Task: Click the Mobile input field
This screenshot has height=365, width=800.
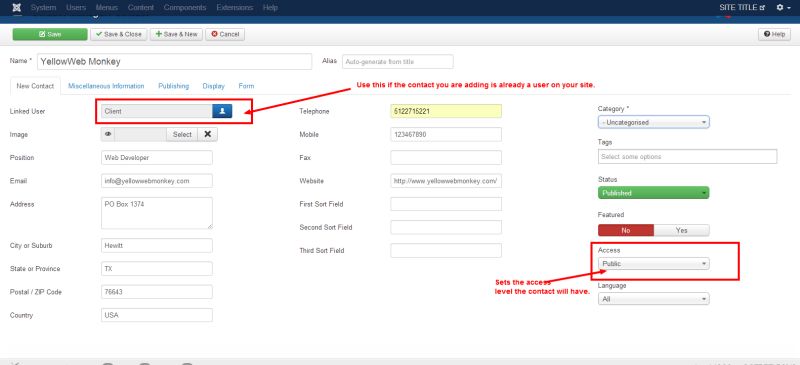Action: point(446,134)
